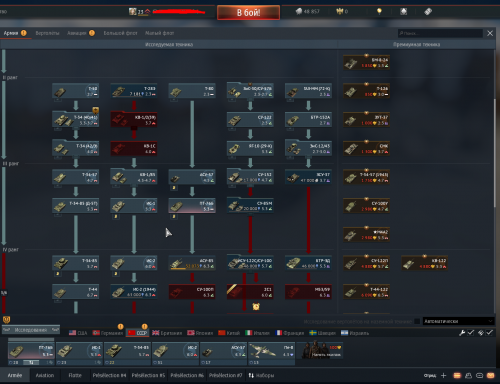500x384 pixels.
Task: Click the recruit crew slot
Action: [320, 351]
